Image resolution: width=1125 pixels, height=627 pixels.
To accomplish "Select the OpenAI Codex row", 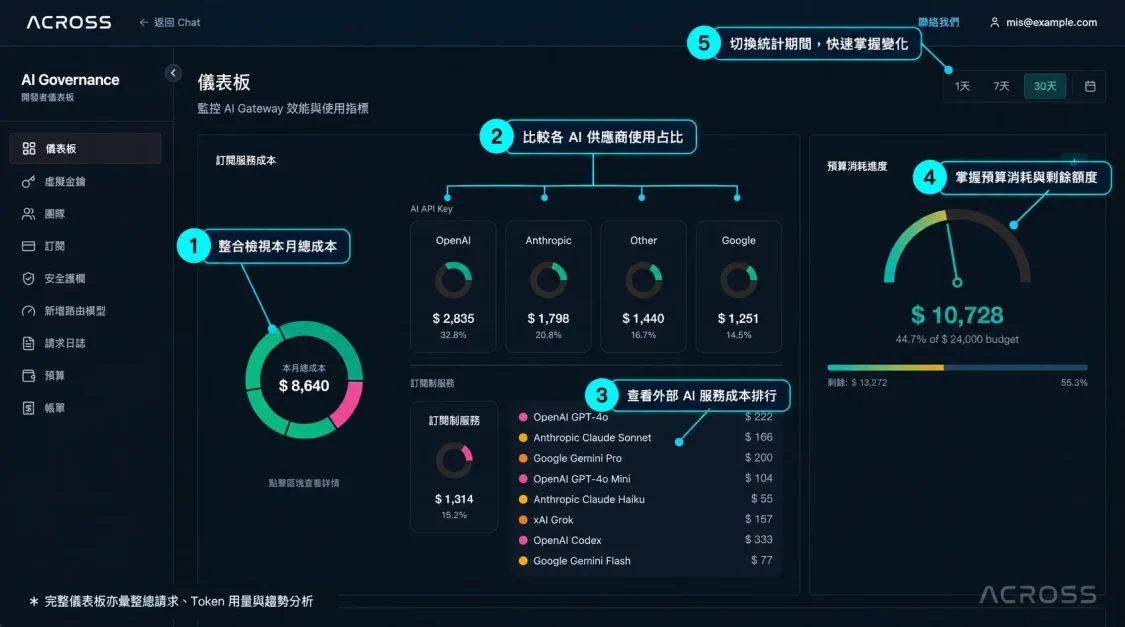I will pyautogui.click(x=646, y=540).
